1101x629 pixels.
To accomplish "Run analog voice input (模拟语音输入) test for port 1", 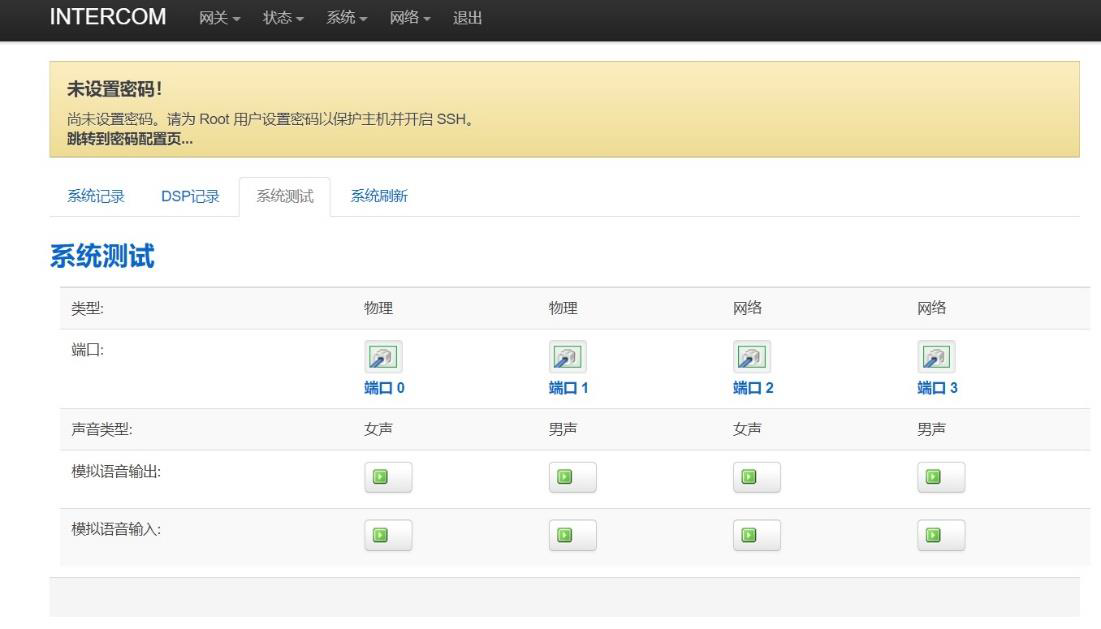I will pyautogui.click(x=573, y=535).
